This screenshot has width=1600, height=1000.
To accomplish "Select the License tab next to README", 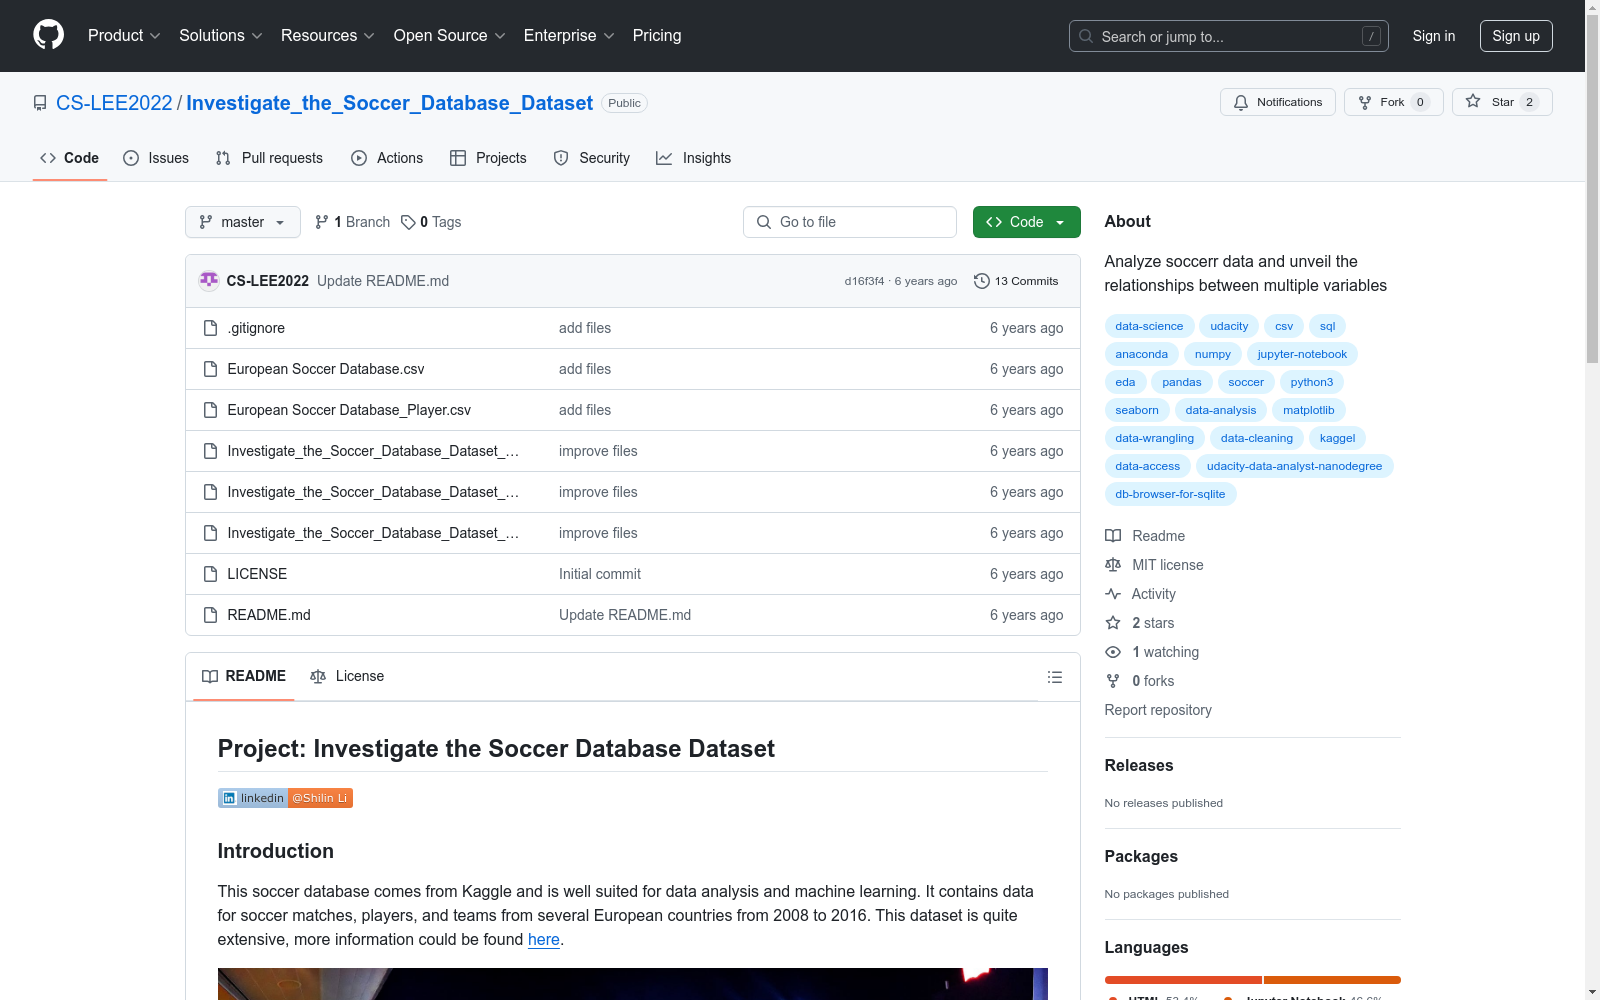I will (x=347, y=676).
